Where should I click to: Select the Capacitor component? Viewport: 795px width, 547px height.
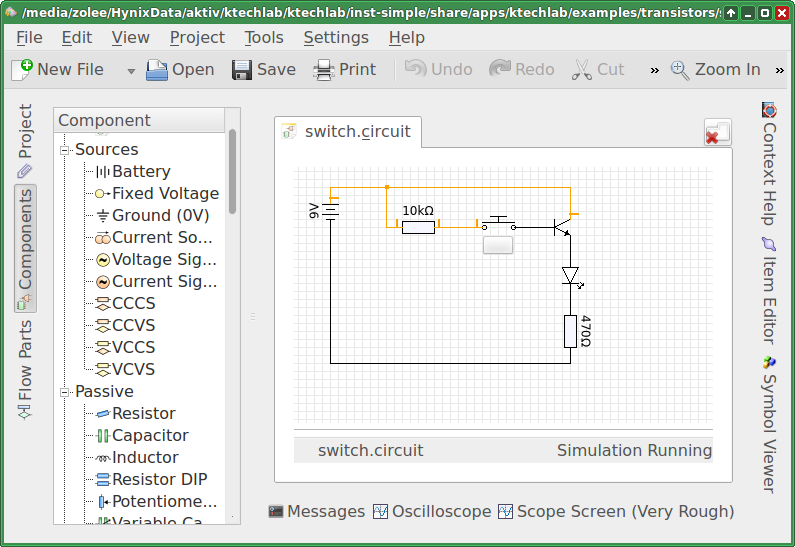coord(142,435)
